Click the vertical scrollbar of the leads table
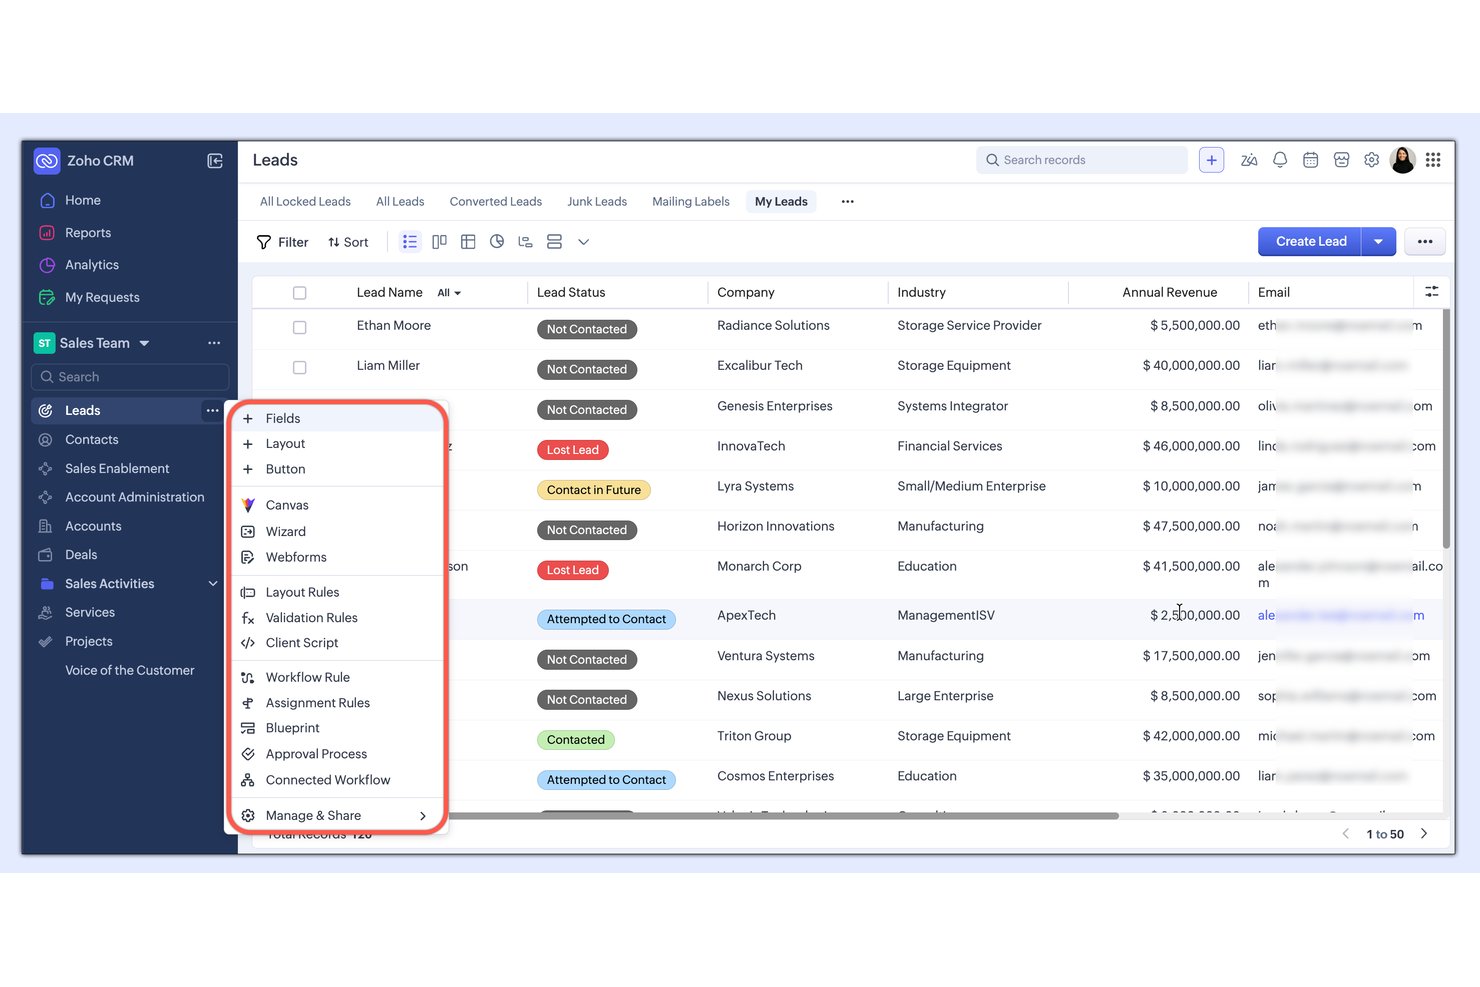 [x=1446, y=430]
